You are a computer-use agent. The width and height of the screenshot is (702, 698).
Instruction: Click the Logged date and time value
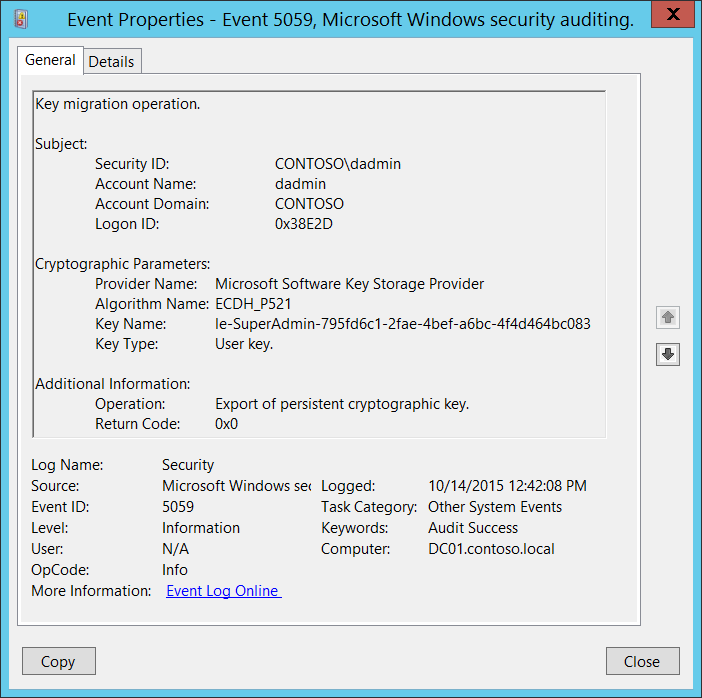click(507, 486)
